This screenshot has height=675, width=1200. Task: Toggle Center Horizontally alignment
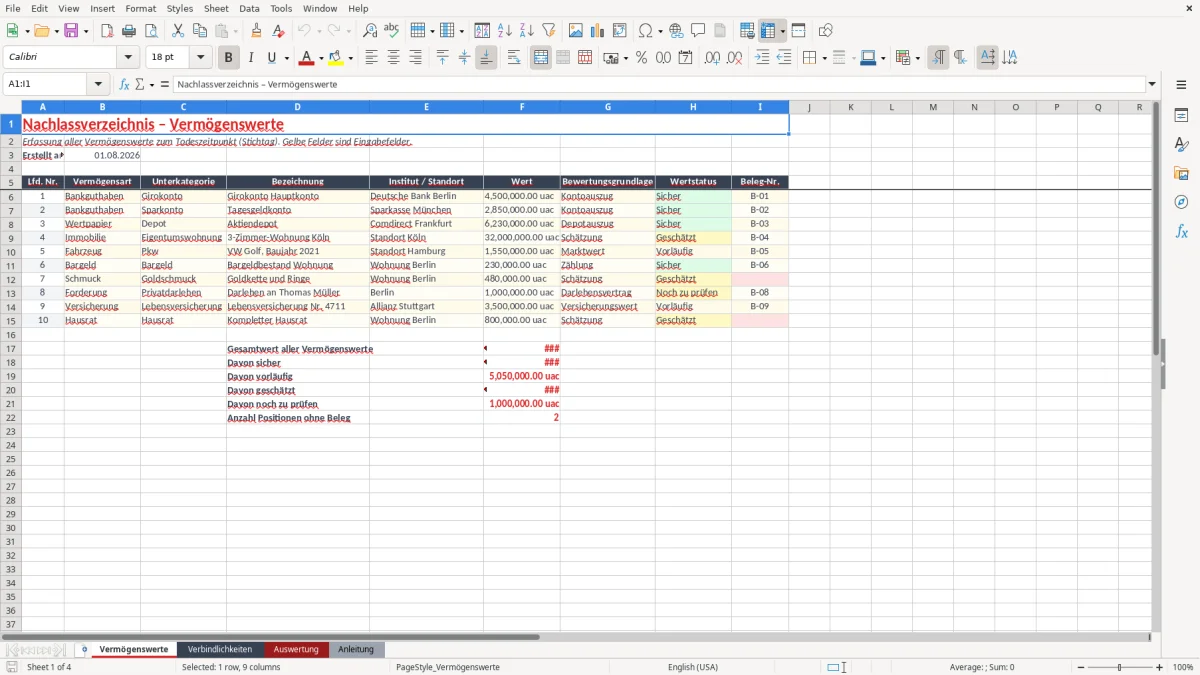394,58
